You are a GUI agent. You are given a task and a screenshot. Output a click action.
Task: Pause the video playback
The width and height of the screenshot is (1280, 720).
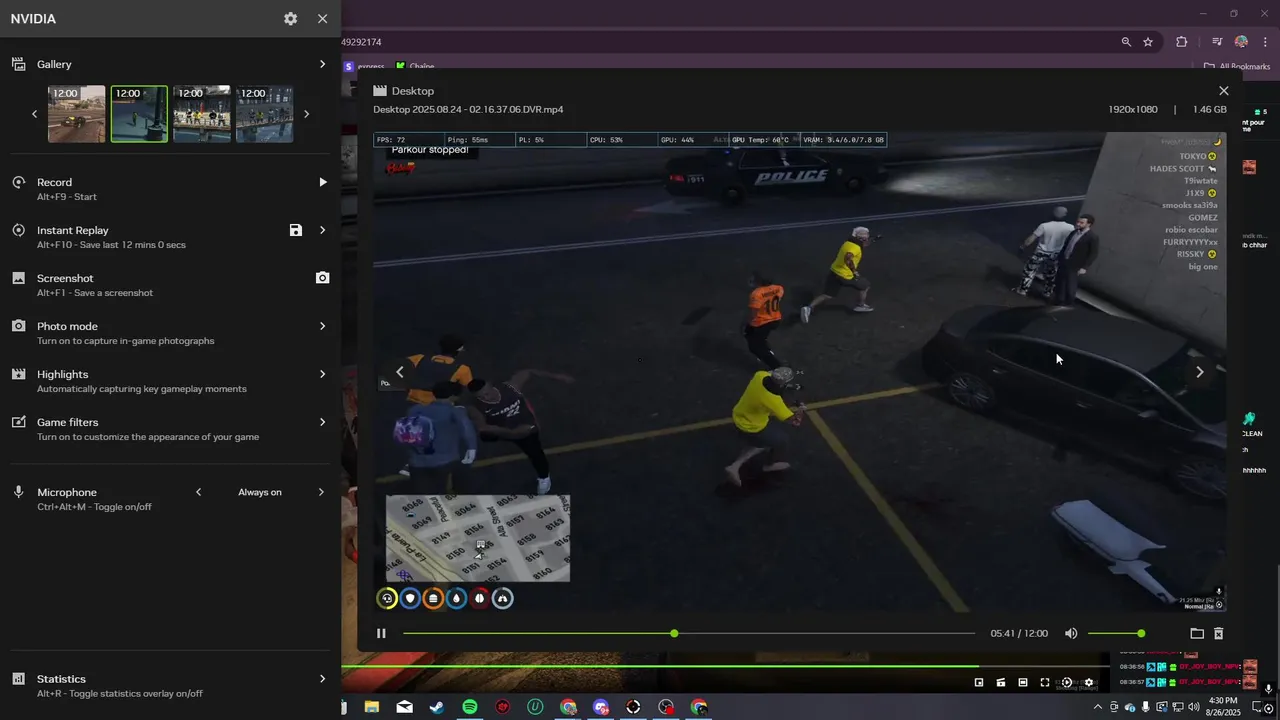point(381,633)
